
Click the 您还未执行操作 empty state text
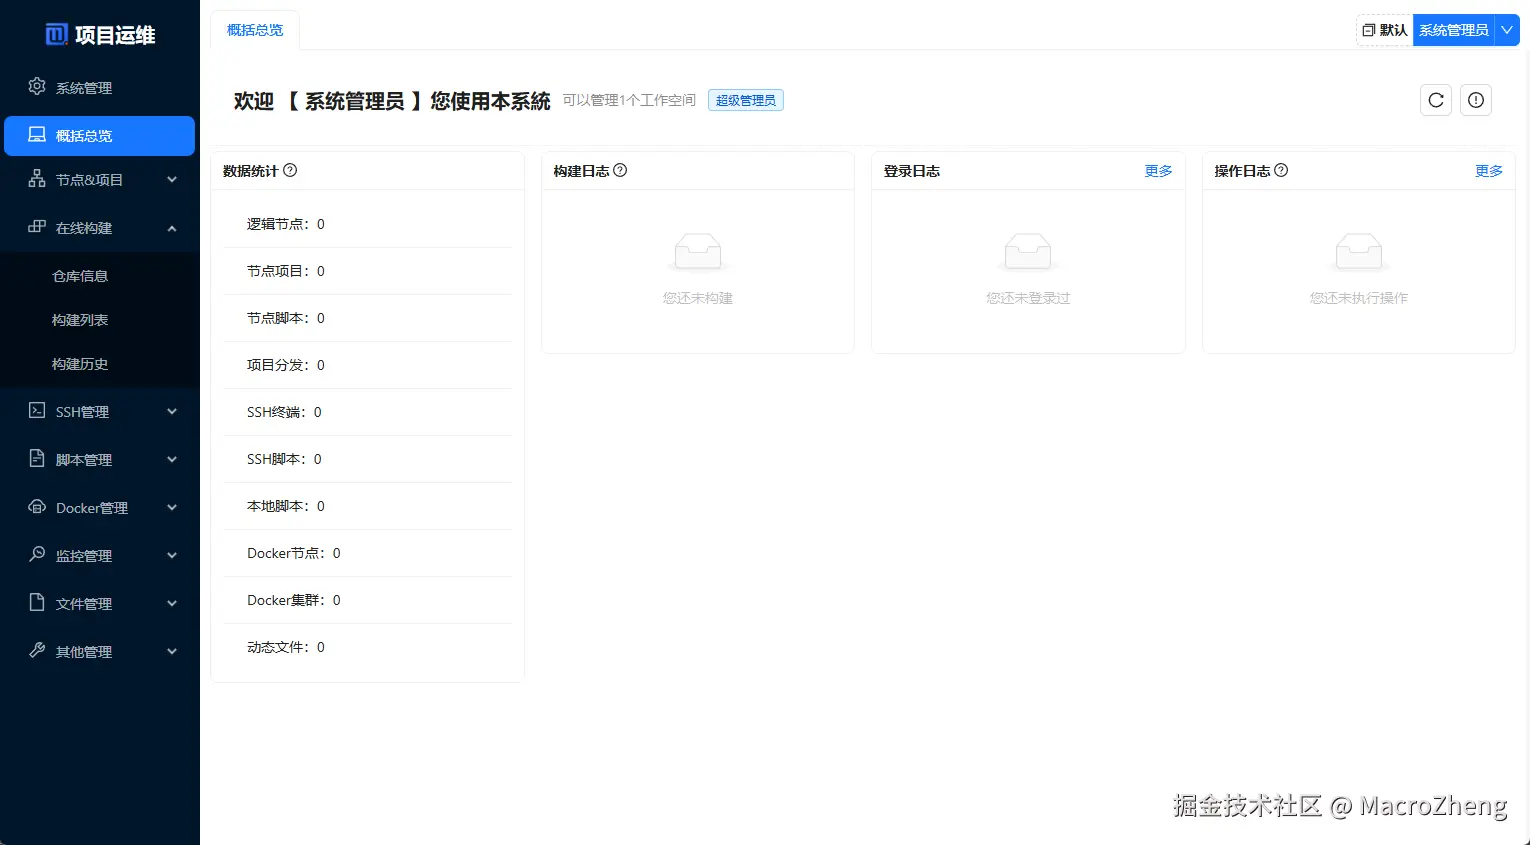[x=1359, y=298]
